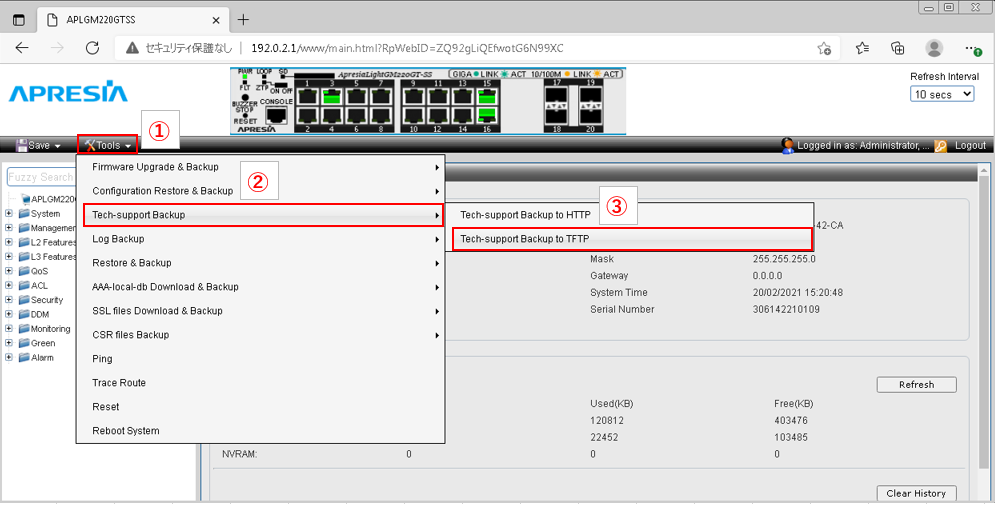
Task: Open the Save dropdown menu
Action: click(x=38, y=145)
